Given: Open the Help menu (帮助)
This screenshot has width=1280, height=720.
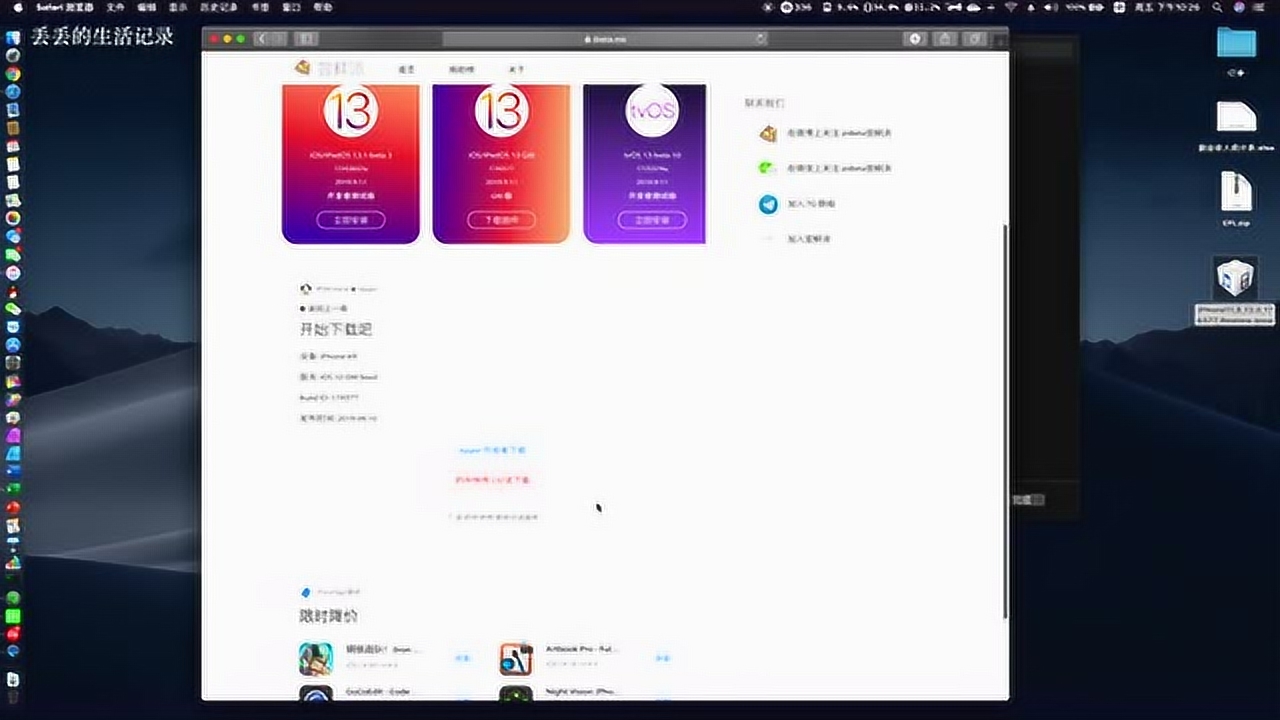Looking at the screenshot, I should (x=323, y=7).
